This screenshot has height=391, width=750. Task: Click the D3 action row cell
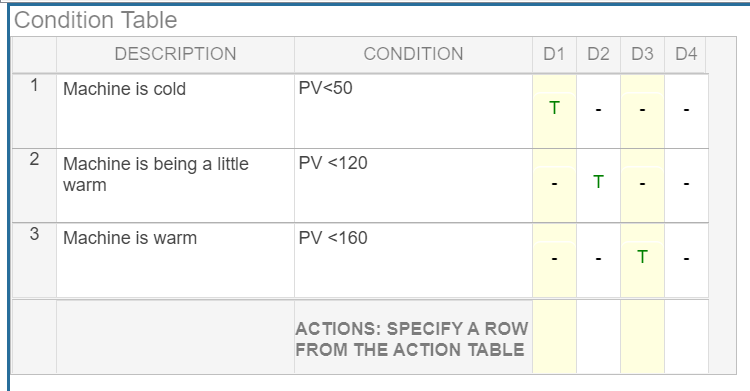coord(642,337)
